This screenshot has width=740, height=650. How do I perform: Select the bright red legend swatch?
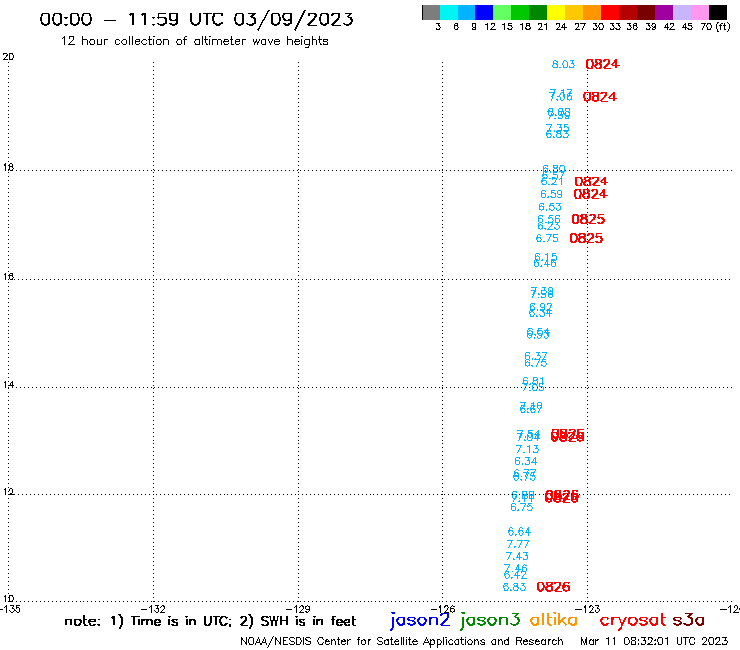tap(610, 12)
